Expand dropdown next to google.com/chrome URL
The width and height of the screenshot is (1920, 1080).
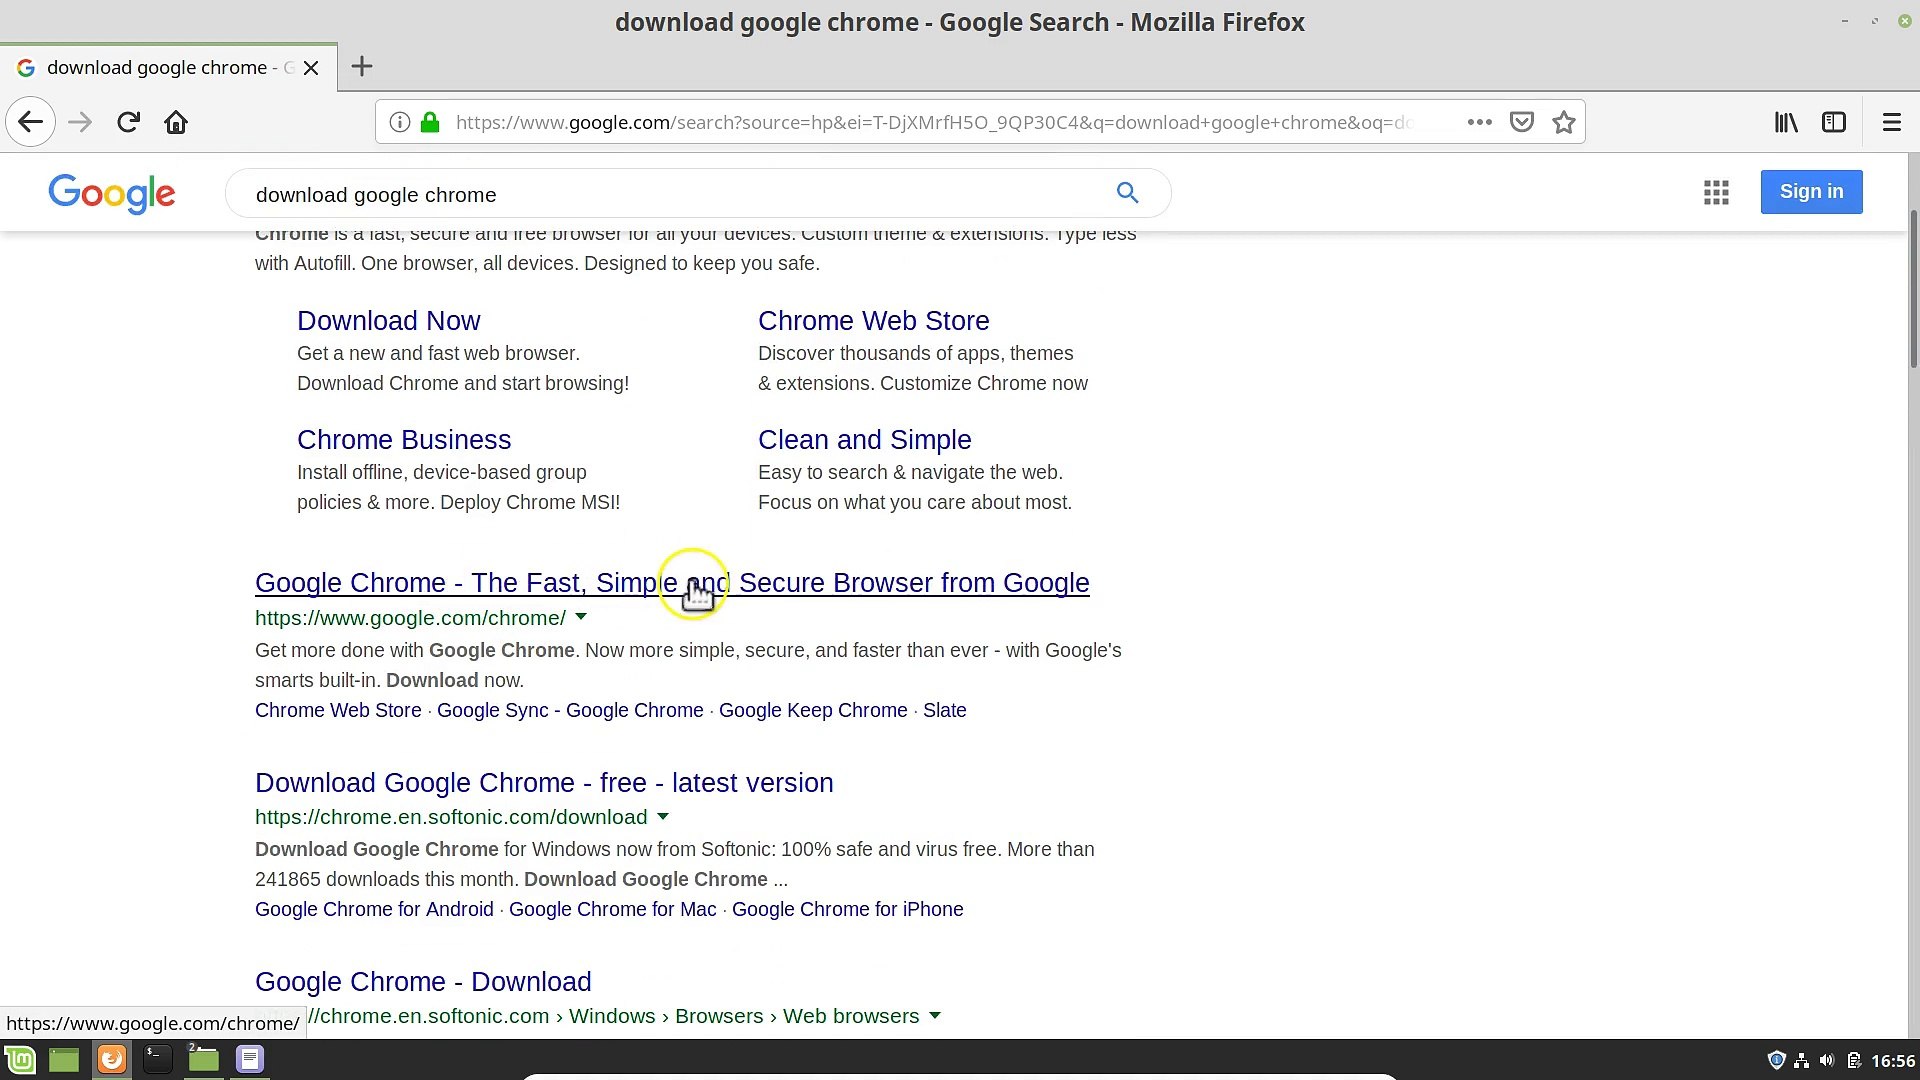point(581,617)
